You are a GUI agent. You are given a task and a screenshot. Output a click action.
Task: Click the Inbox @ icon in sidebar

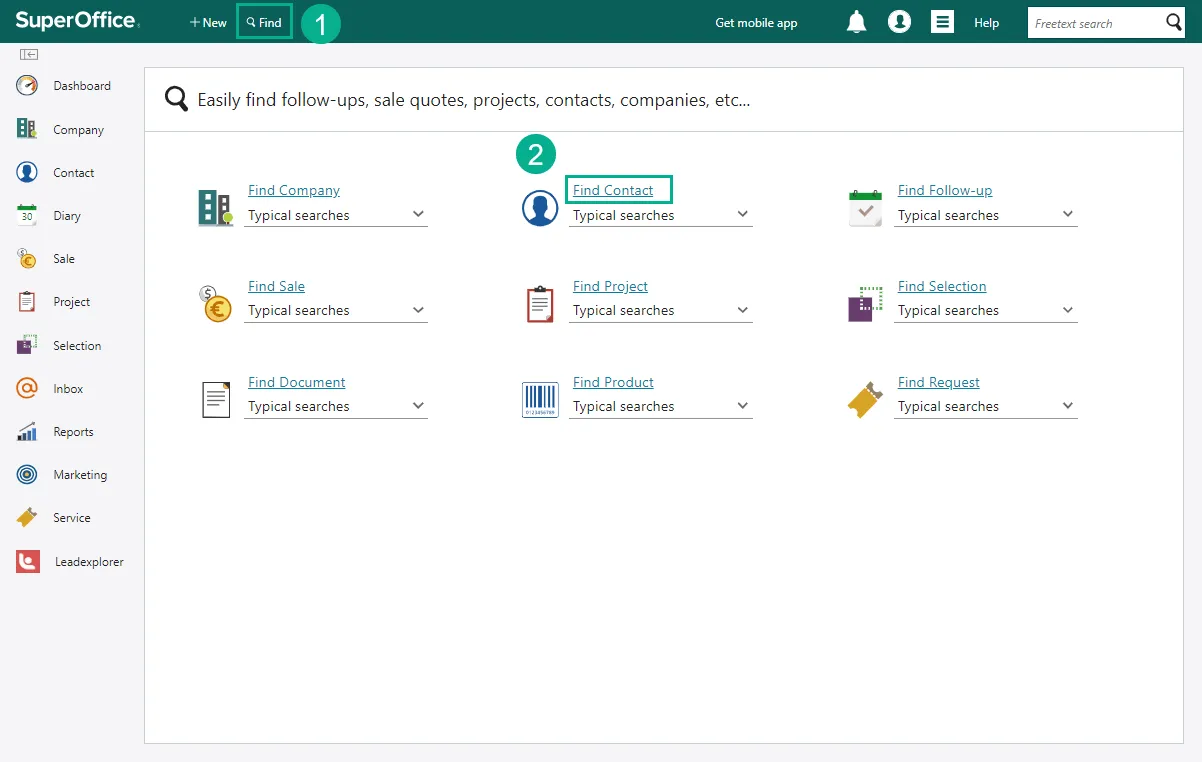point(27,389)
